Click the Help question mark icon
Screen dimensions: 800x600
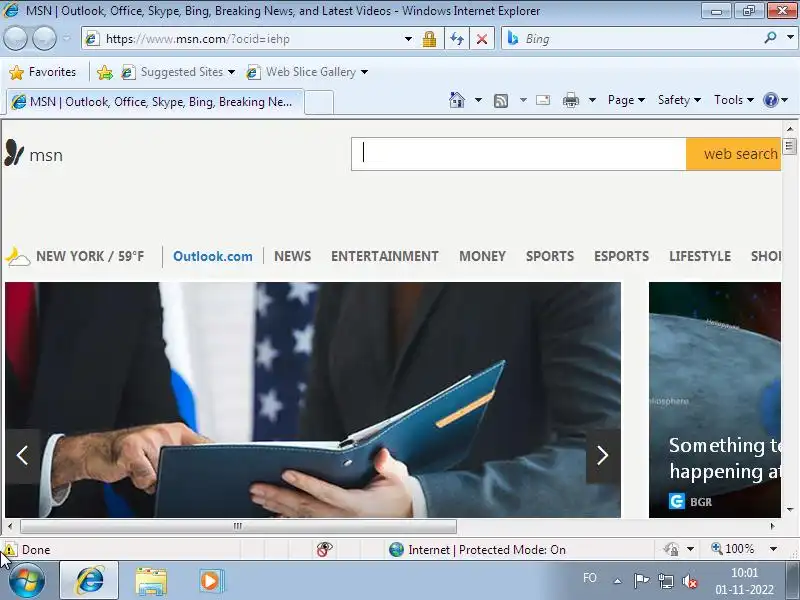[x=770, y=100]
